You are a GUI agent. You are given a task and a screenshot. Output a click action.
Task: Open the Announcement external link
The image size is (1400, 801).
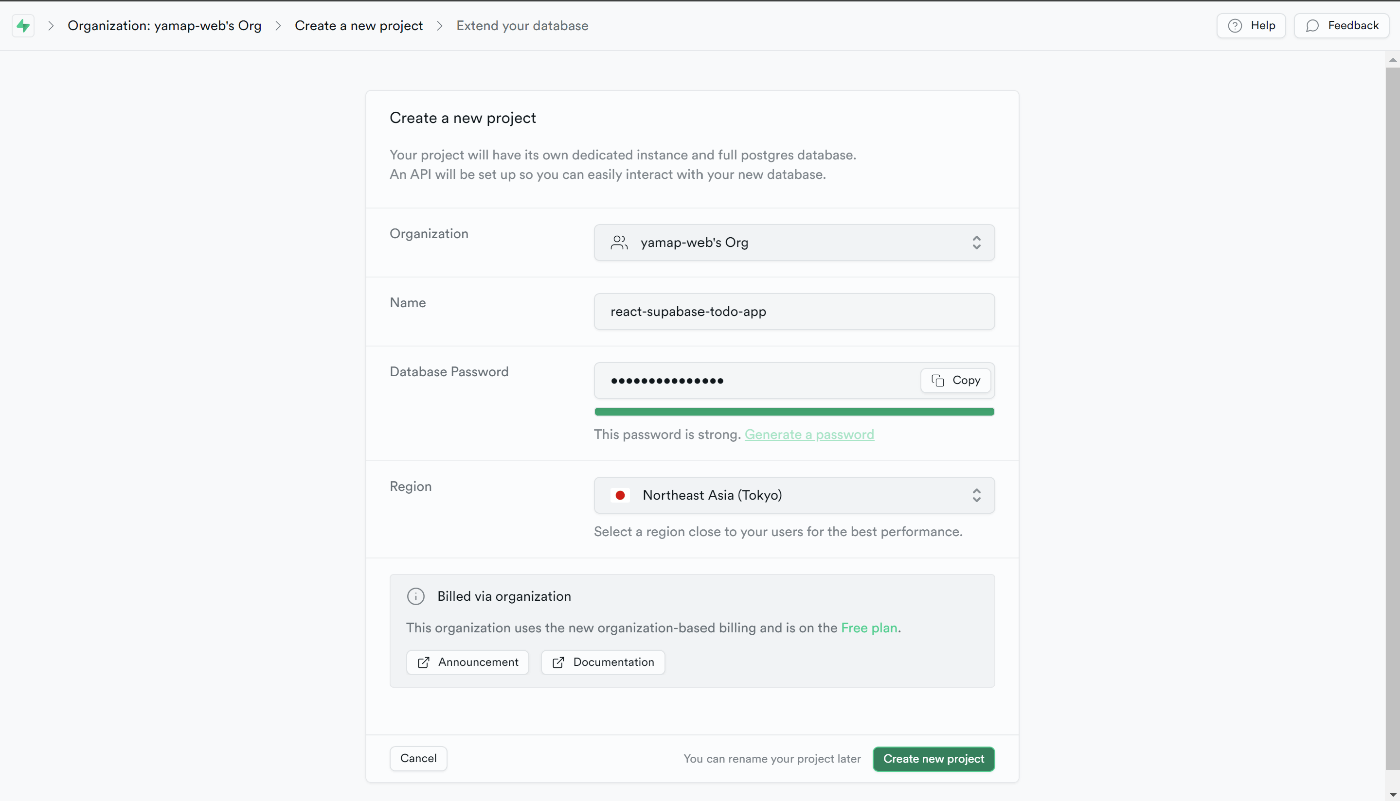tap(468, 662)
